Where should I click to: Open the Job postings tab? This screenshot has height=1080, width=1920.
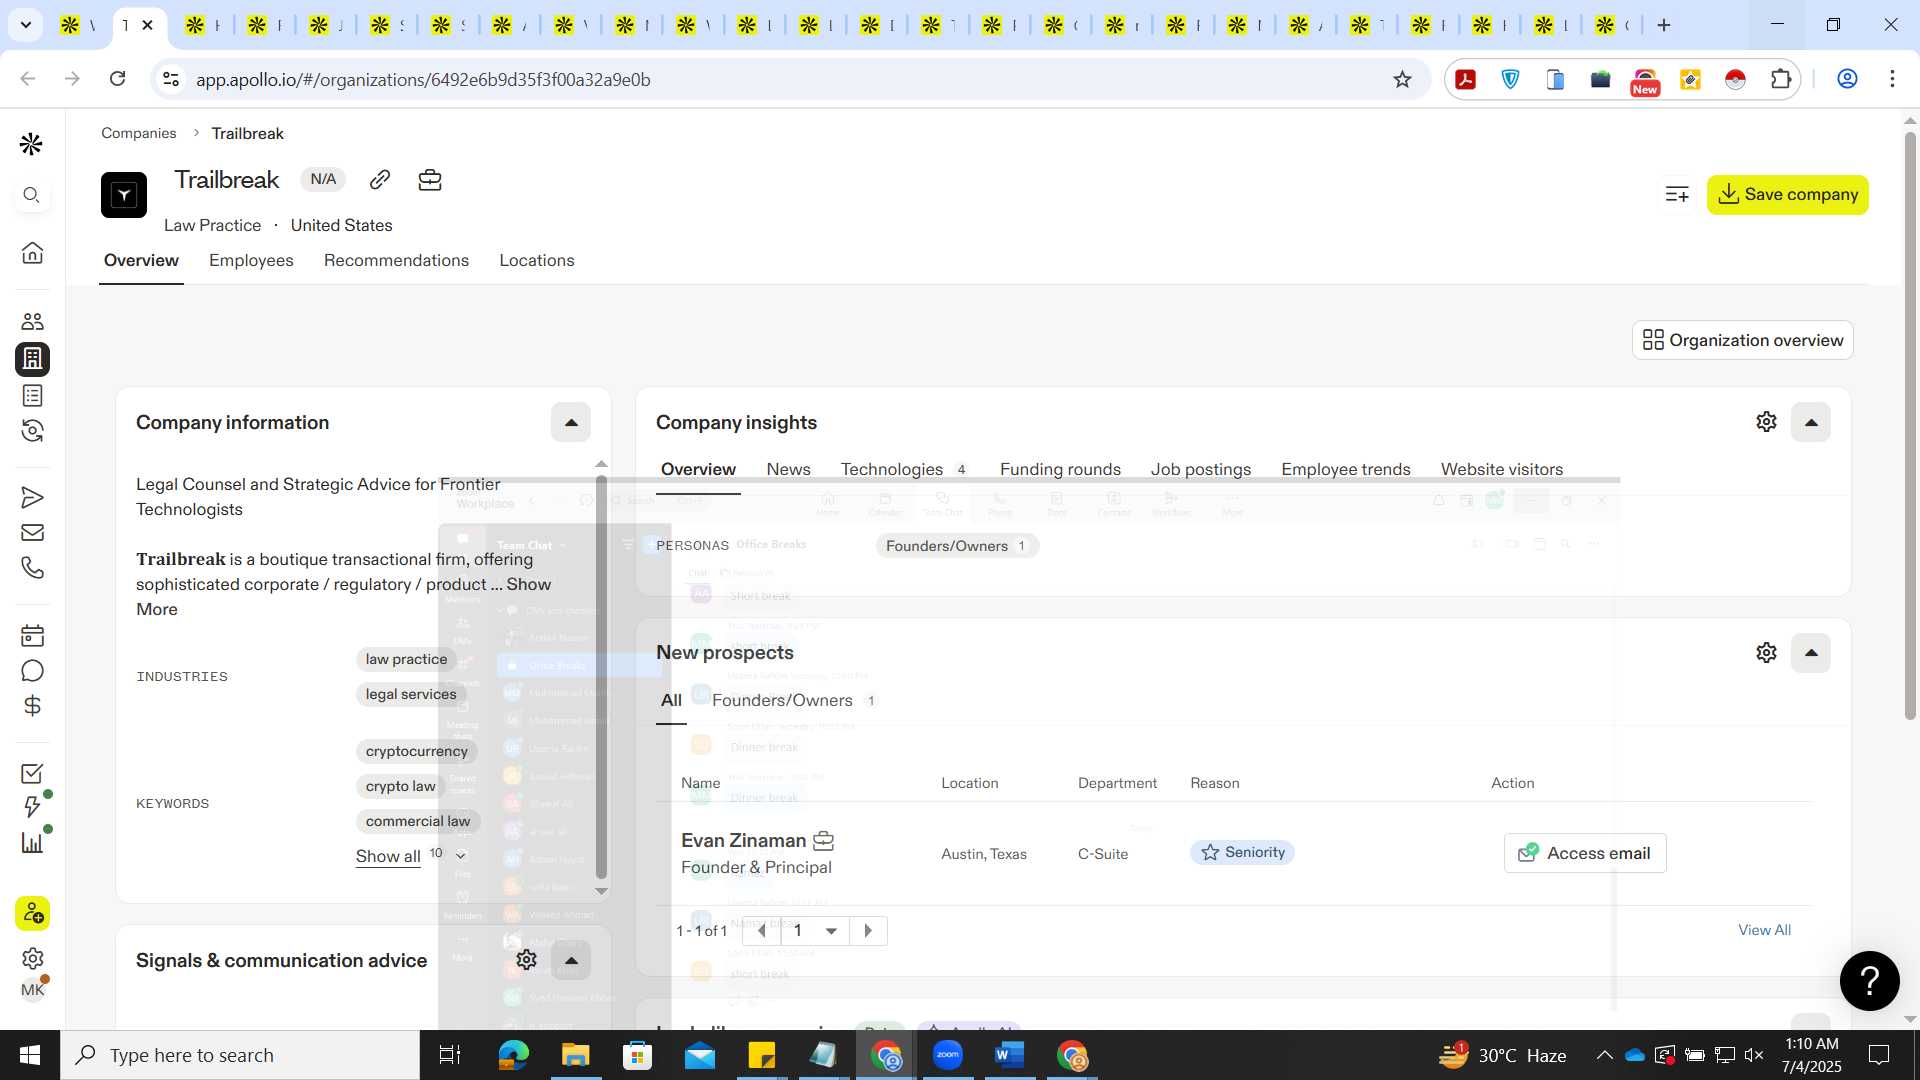[1200, 469]
